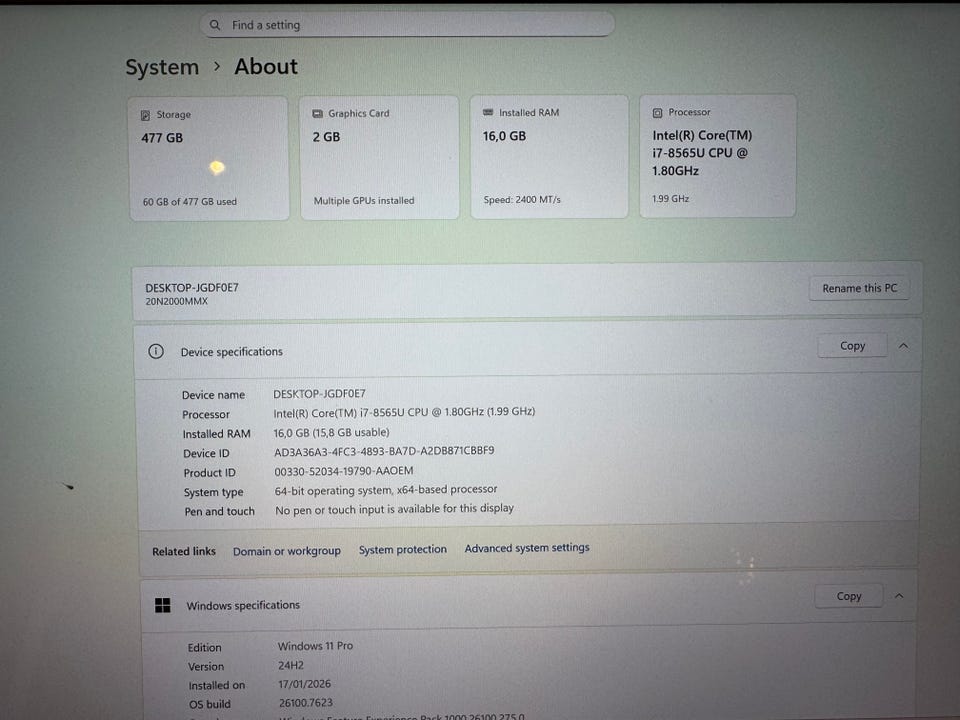This screenshot has width=960, height=720.
Task: Select Version value 24H2
Action: point(291,665)
